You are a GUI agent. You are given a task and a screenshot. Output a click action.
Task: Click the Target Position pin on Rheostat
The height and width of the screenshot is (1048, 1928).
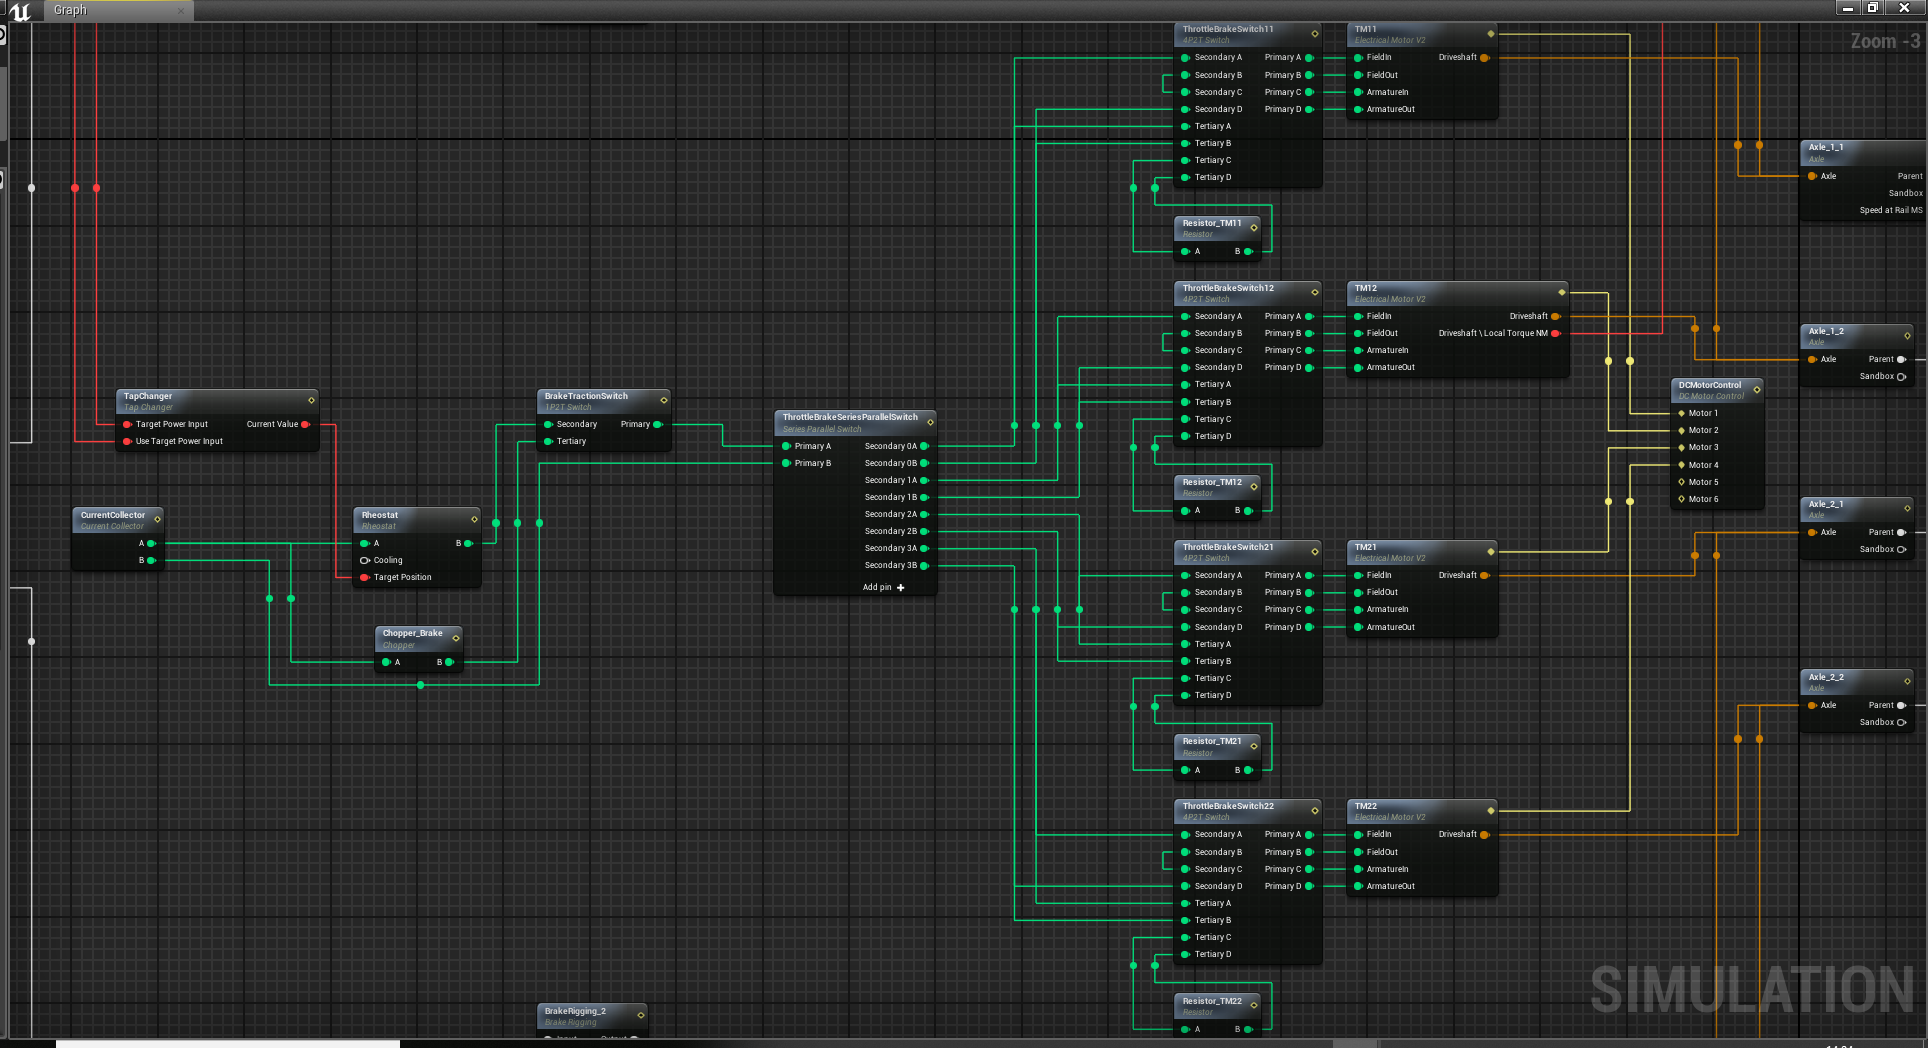pyautogui.click(x=365, y=577)
